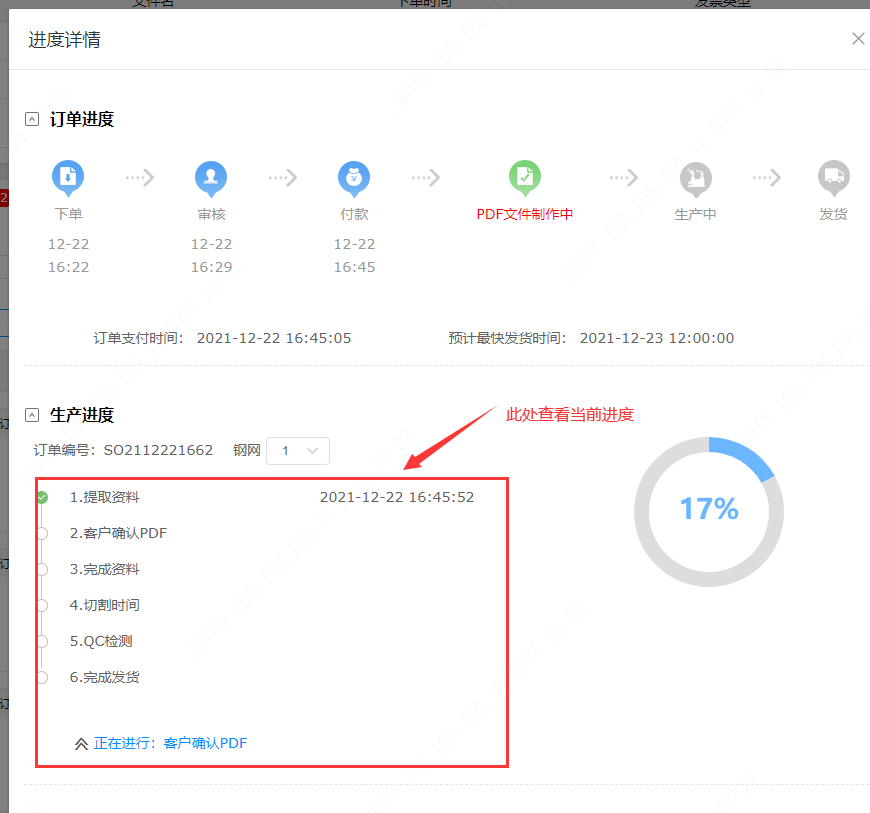Click the green PDF文件制作中 step icon

(x=525, y=177)
